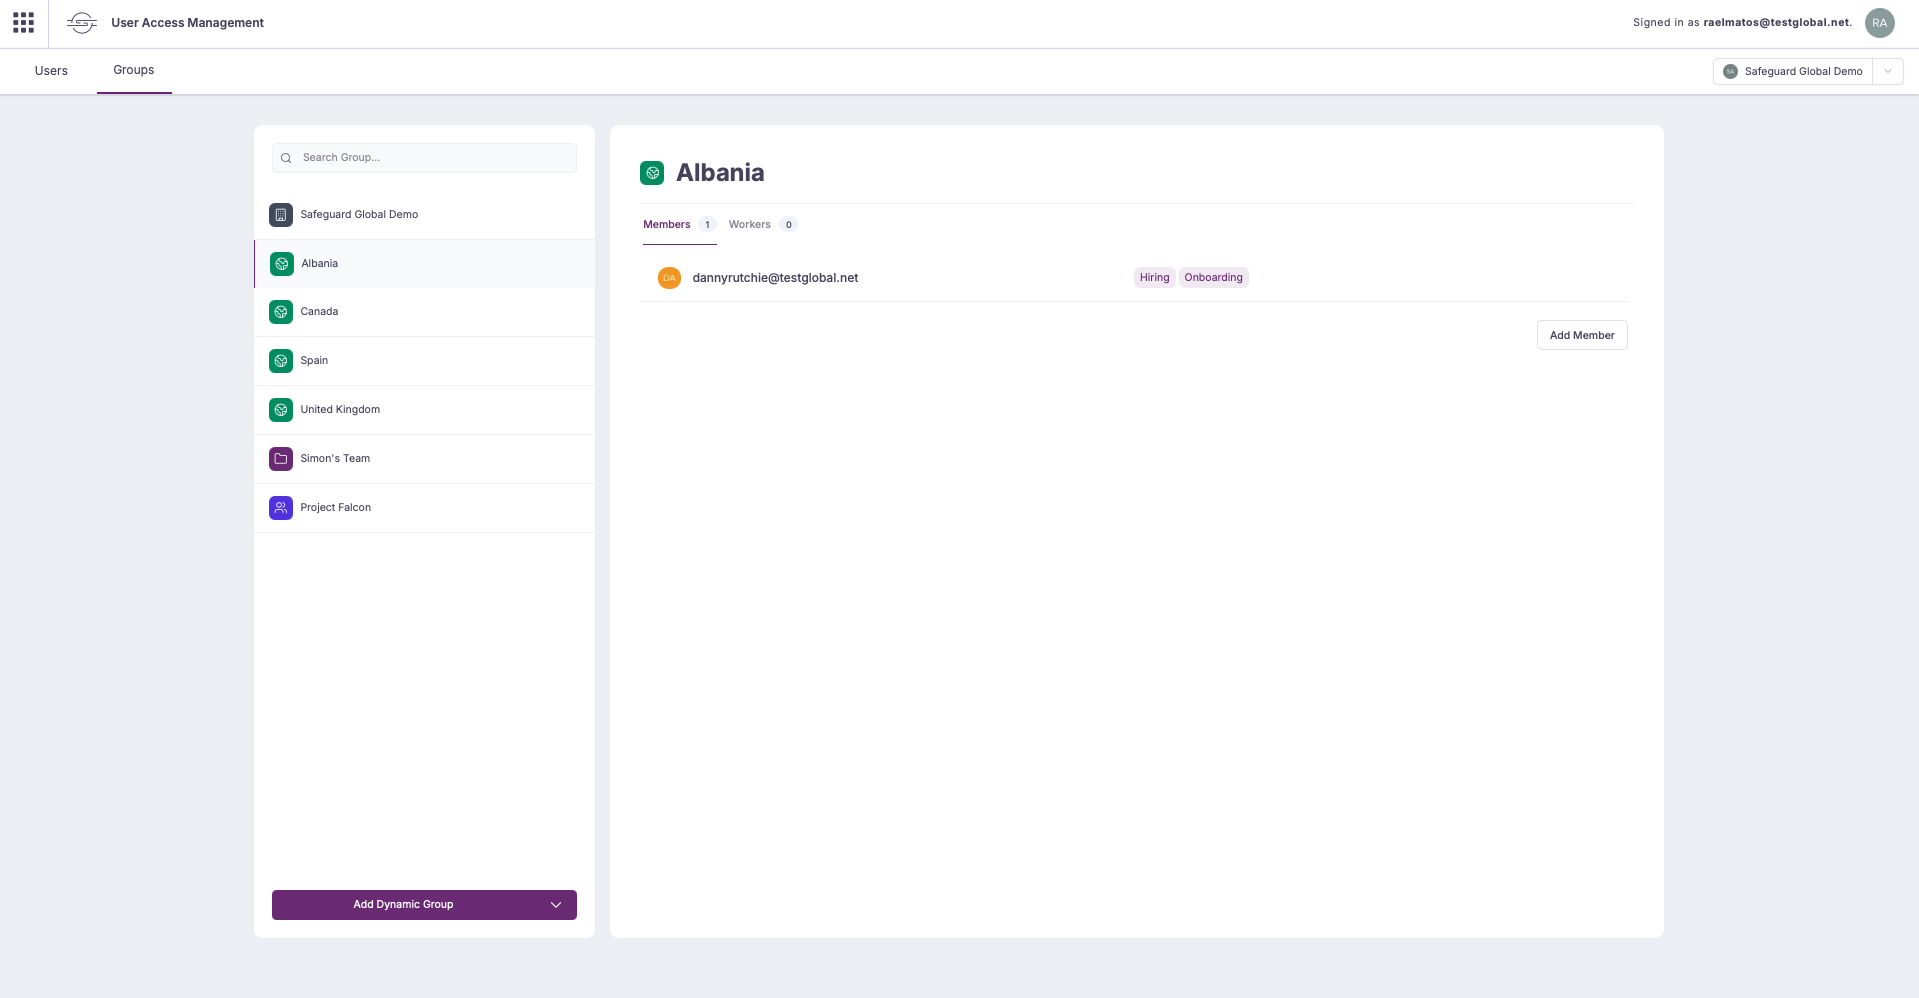
Task: Select the United Kingdom group
Action: point(340,410)
